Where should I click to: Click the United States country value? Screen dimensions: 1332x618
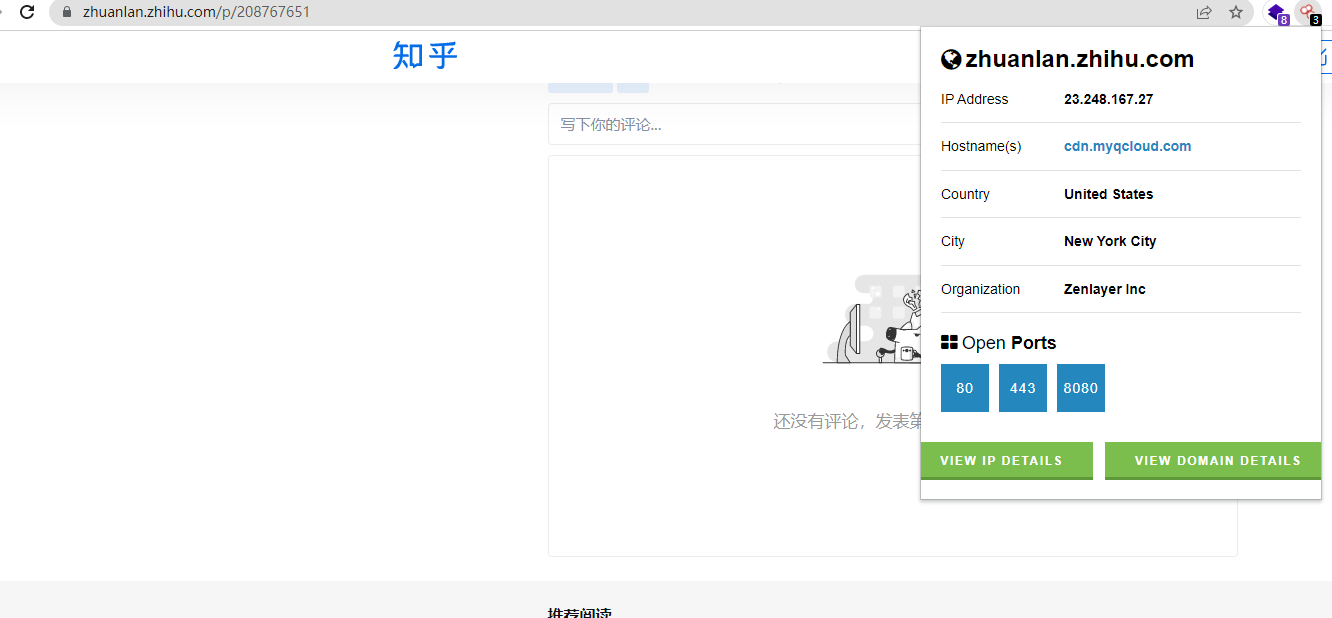coord(1108,194)
